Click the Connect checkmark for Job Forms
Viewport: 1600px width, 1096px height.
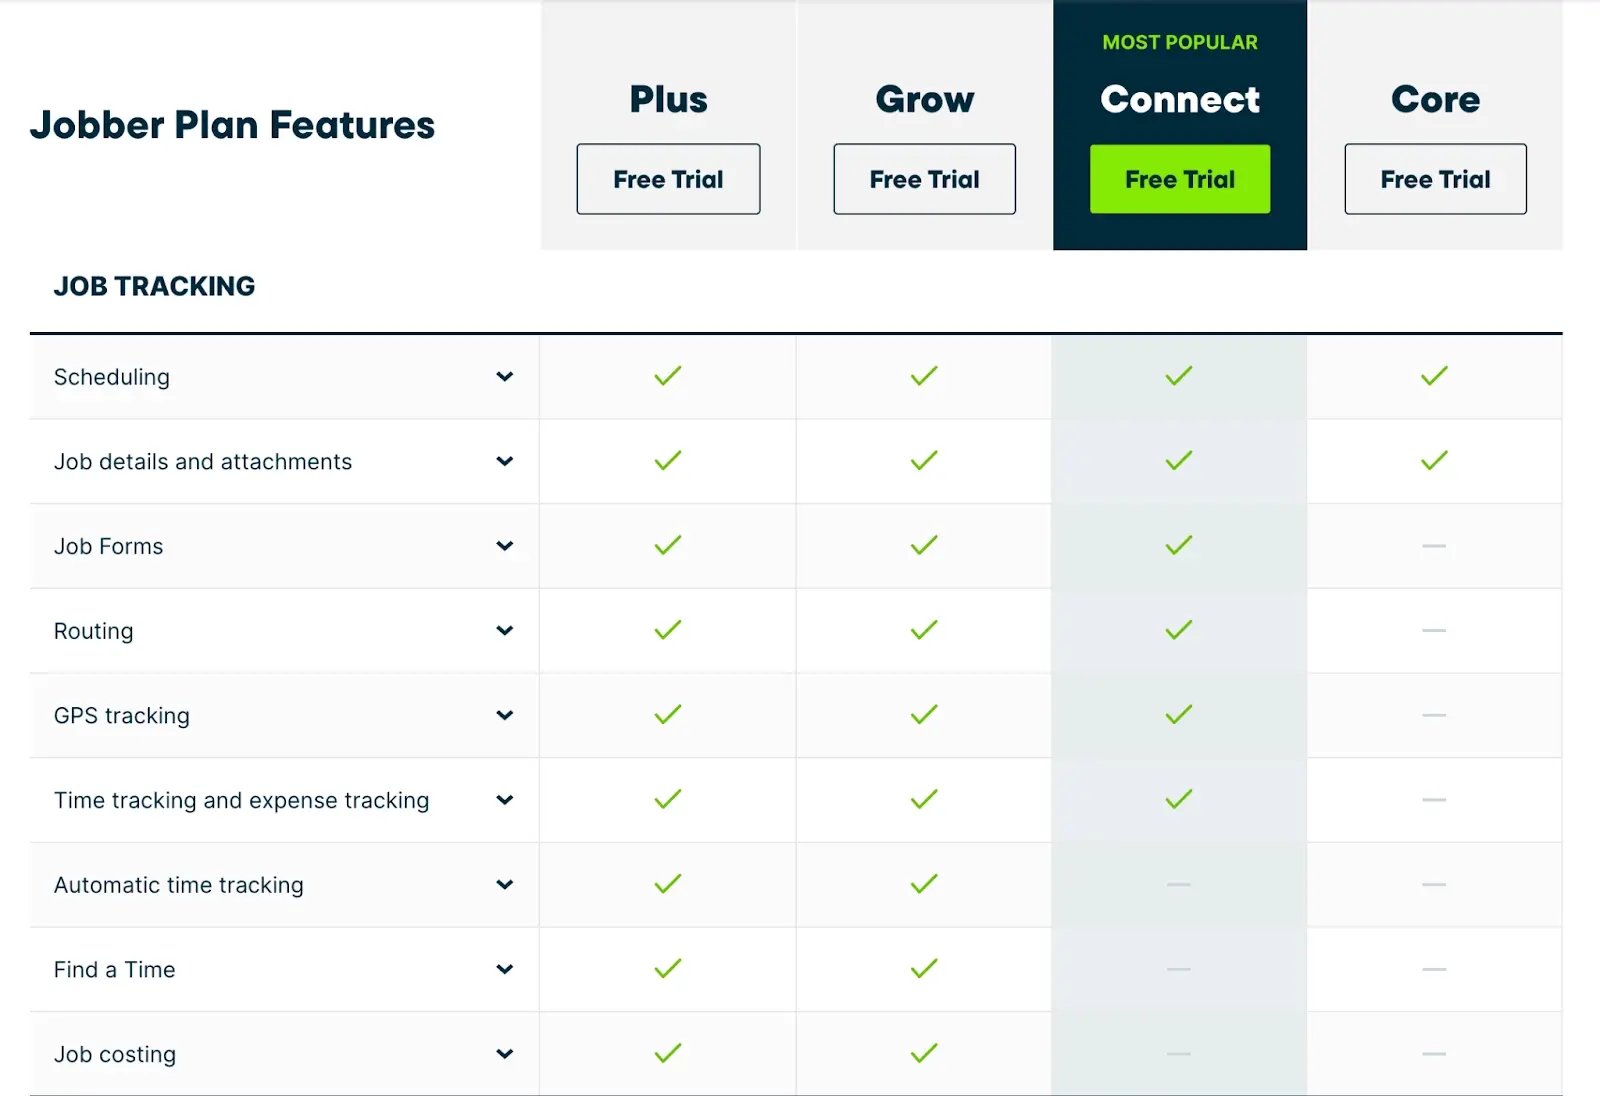pos(1179,545)
